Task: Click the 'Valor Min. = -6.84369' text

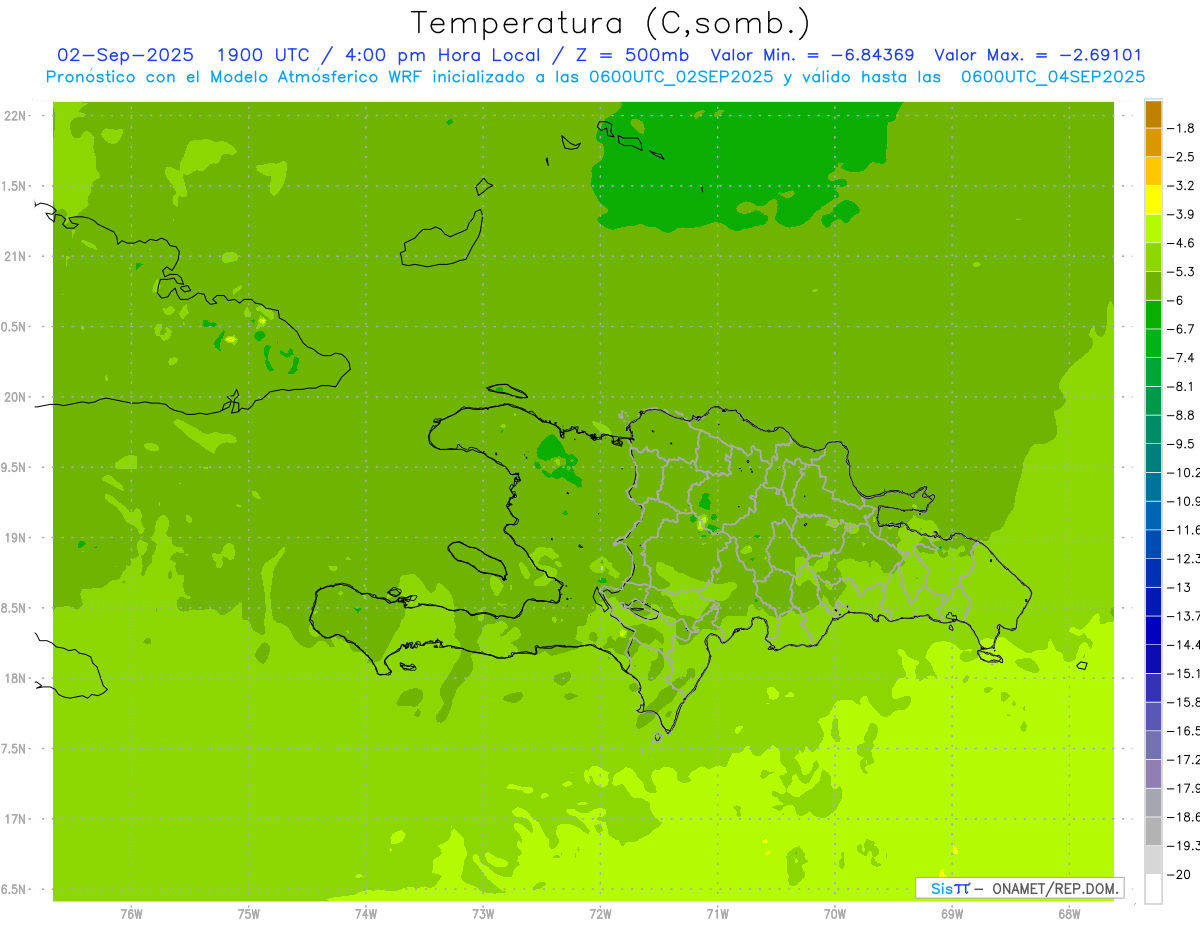Action: 812,56
